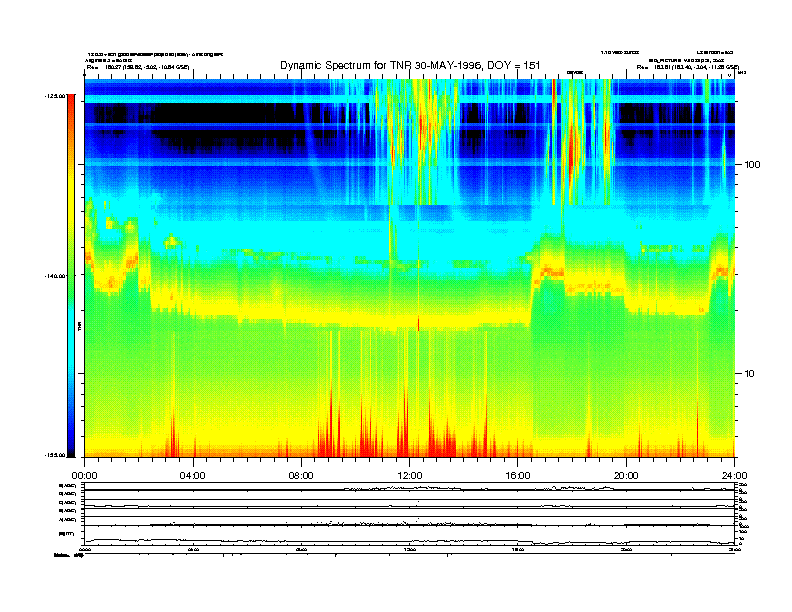This screenshot has width=792, height=612.
Task: Select the 04:00 time axis label
Action: (193, 476)
